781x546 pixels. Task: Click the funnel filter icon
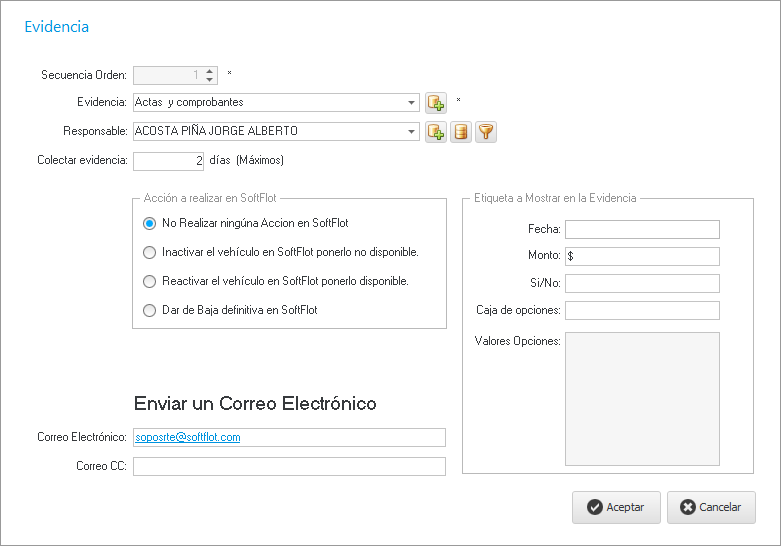pos(486,131)
